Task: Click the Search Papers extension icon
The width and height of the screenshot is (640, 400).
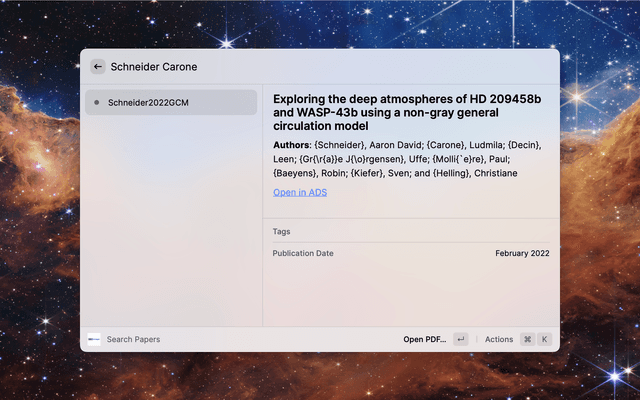Action: 94,339
